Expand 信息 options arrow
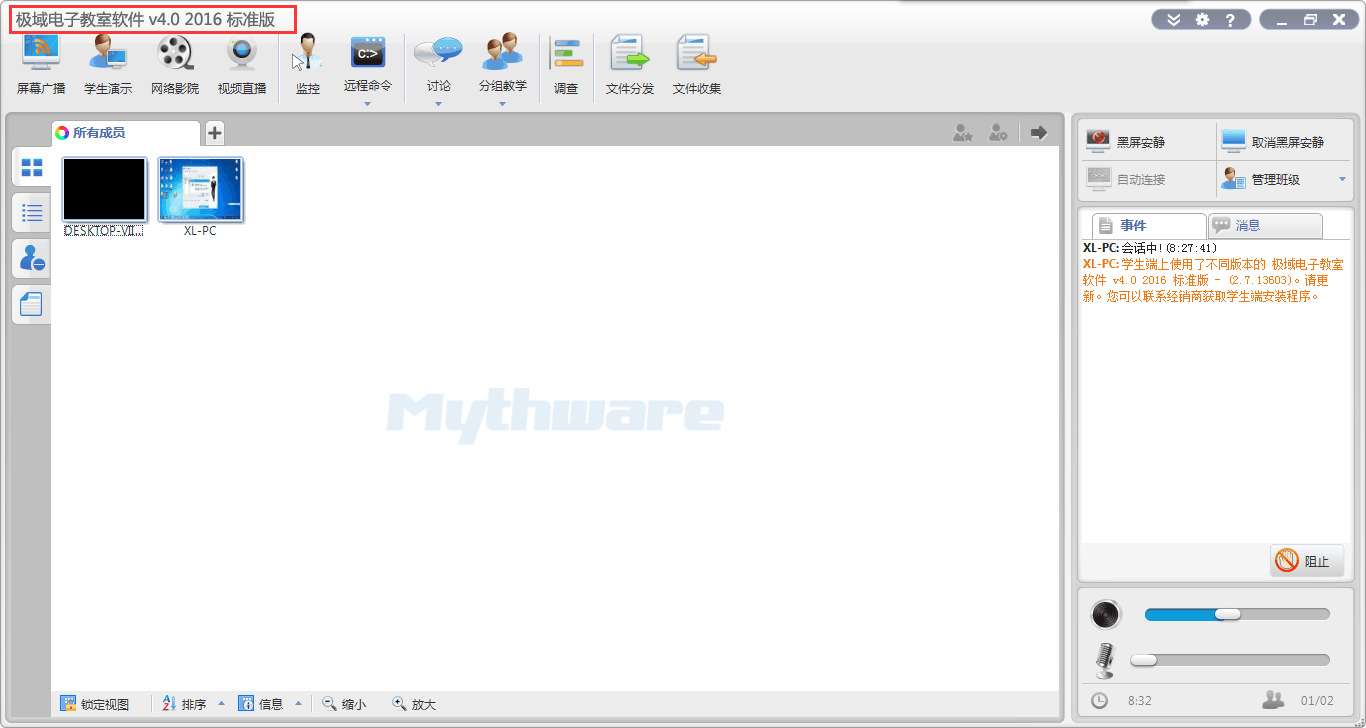 point(298,704)
